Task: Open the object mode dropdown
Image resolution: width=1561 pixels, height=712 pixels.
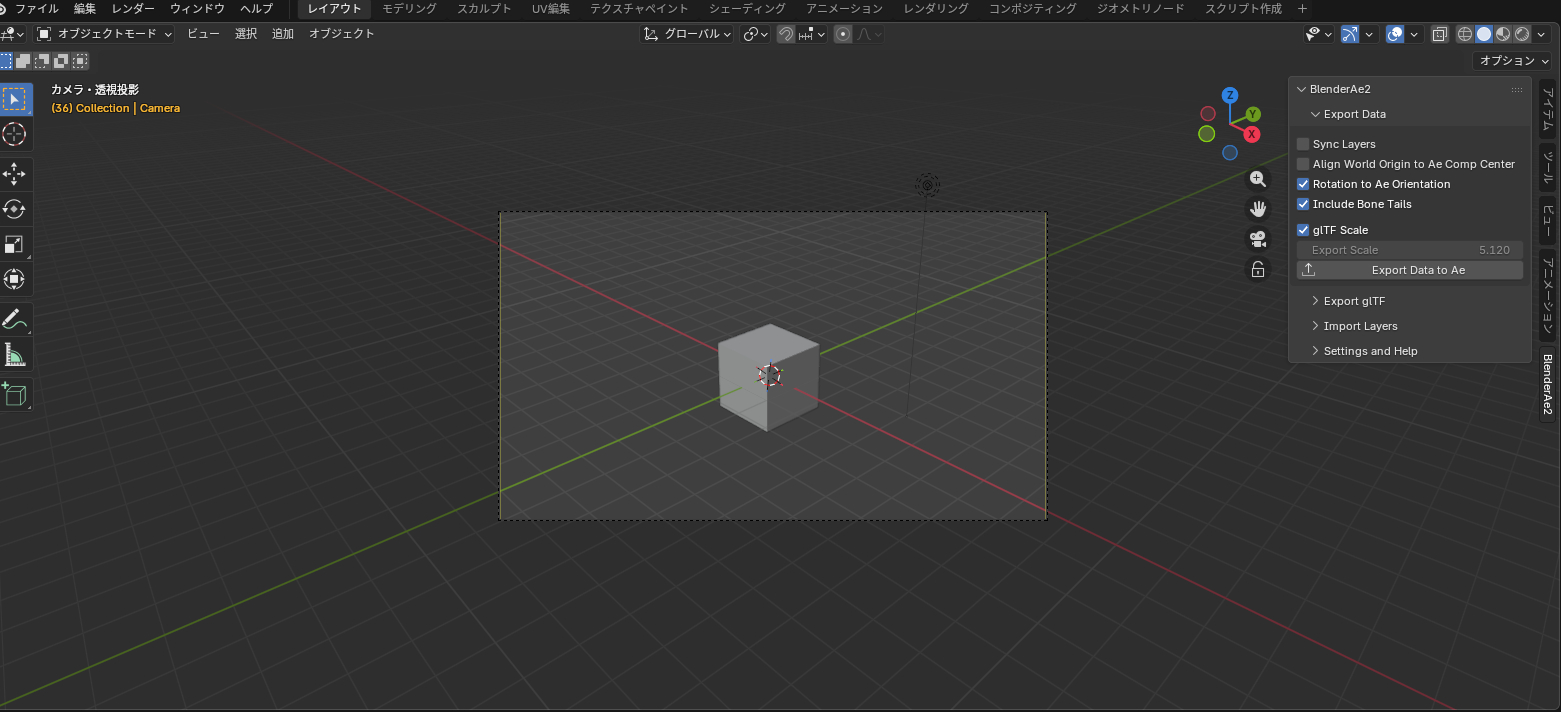Action: [105, 34]
